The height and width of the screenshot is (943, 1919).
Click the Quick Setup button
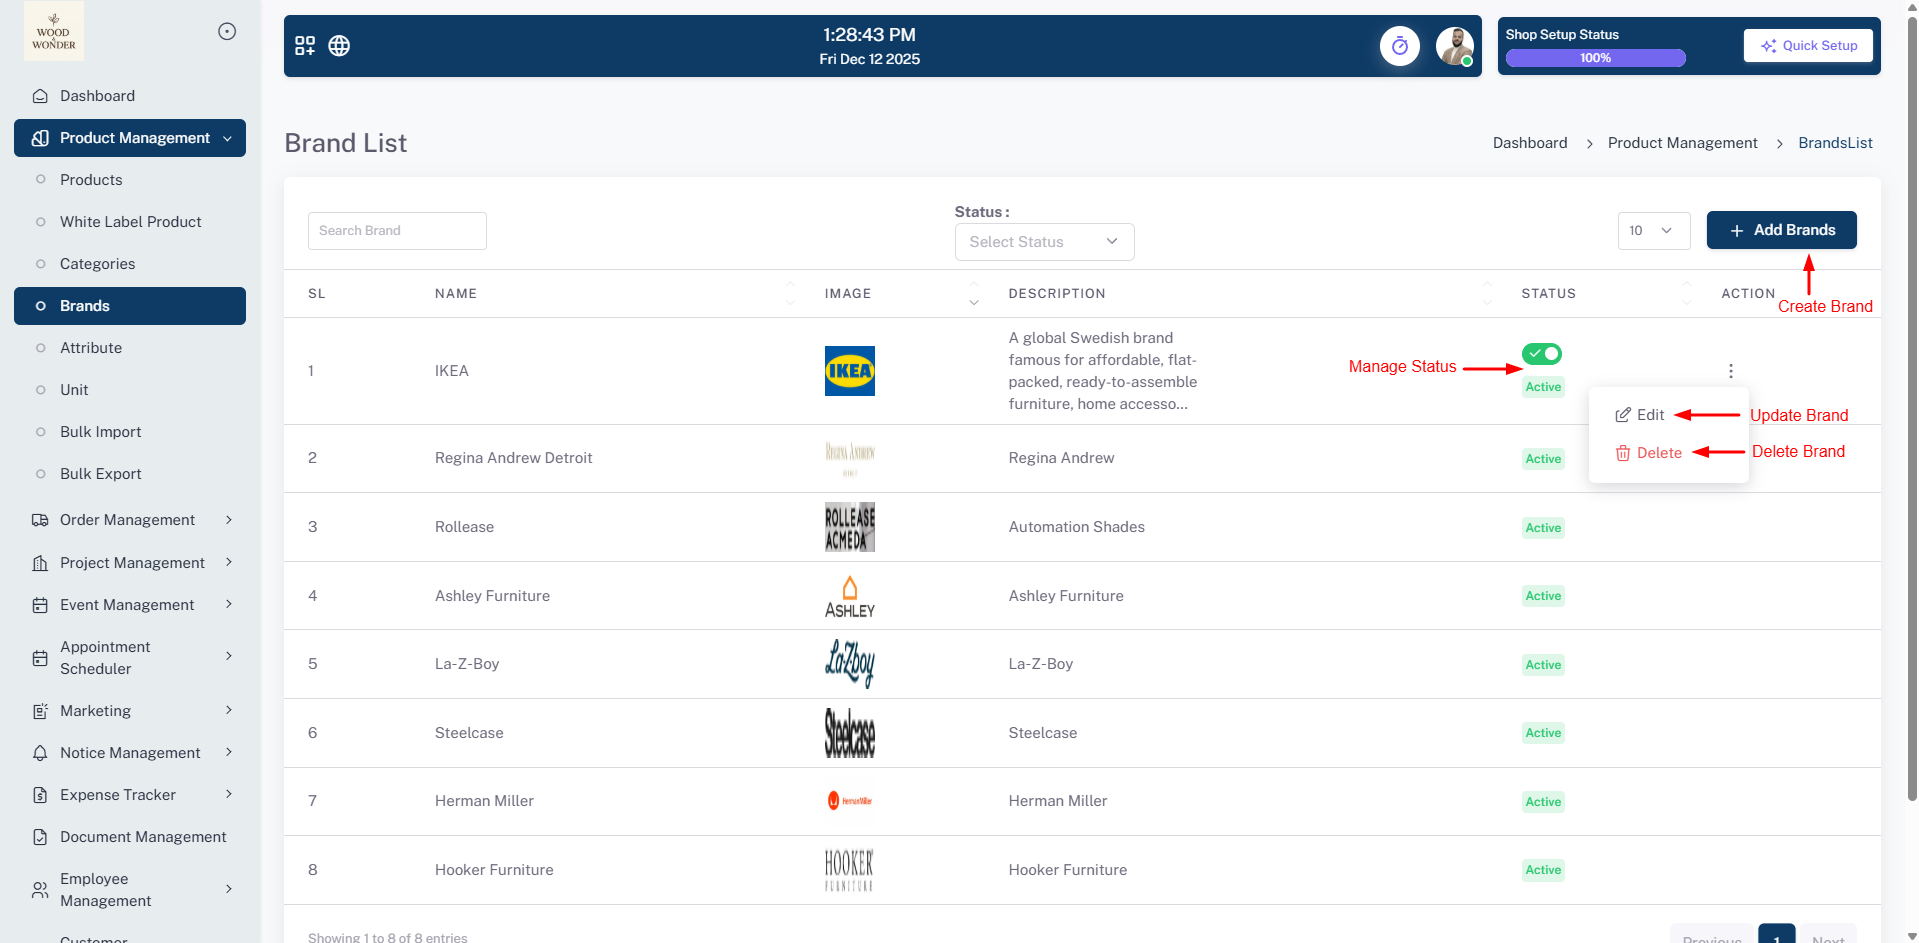click(1808, 46)
